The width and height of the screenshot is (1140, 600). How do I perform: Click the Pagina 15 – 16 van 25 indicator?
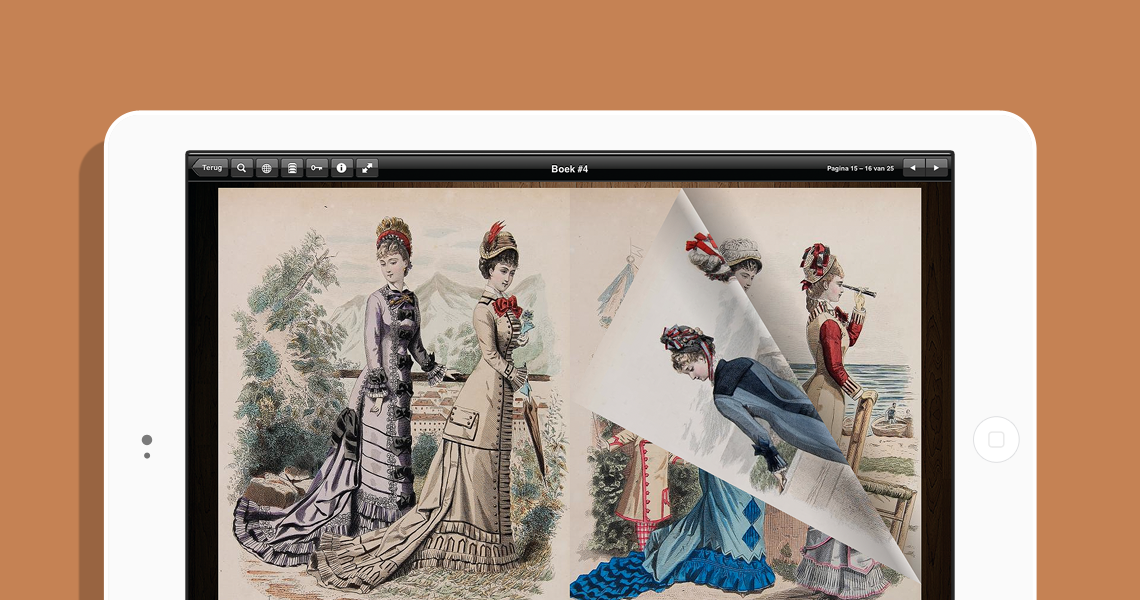[x=860, y=169]
